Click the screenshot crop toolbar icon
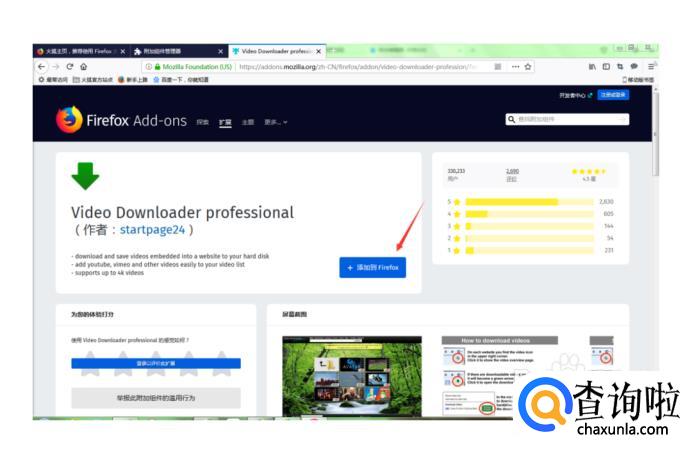Screen dimensions: 692x460 point(620,67)
